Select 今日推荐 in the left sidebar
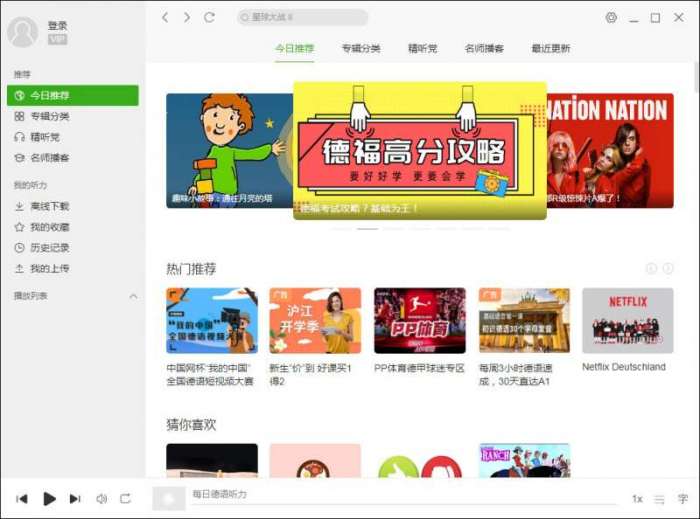This screenshot has height=519, width=700. click(x=73, y=95)
